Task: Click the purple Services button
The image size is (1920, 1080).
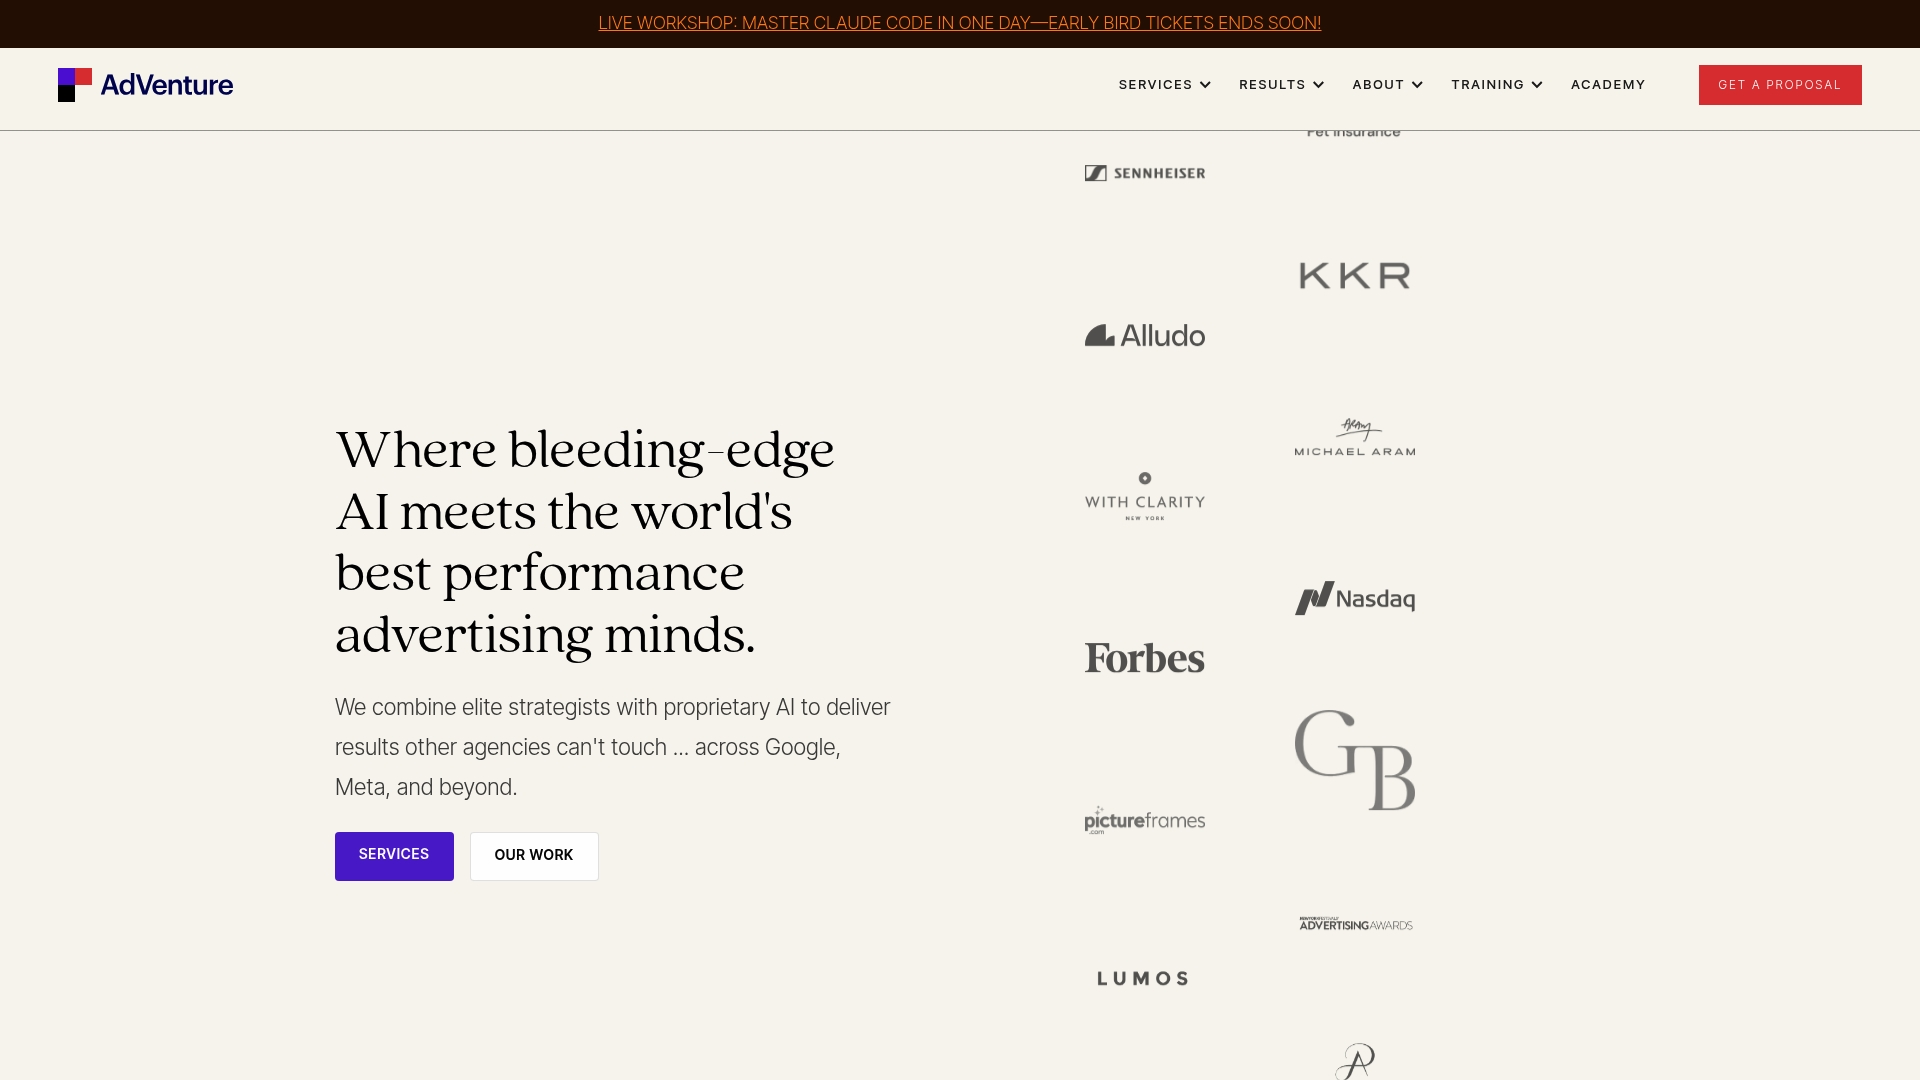Action: tap(393, 856)
